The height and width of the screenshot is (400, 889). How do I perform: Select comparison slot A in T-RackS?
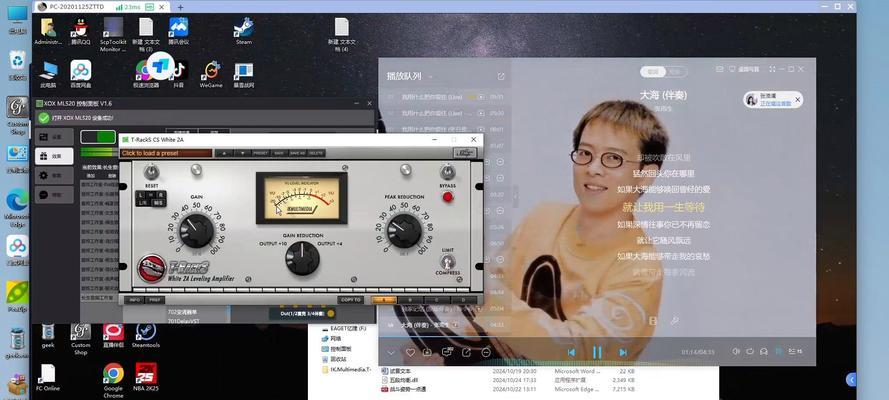[x=384, y=300]
